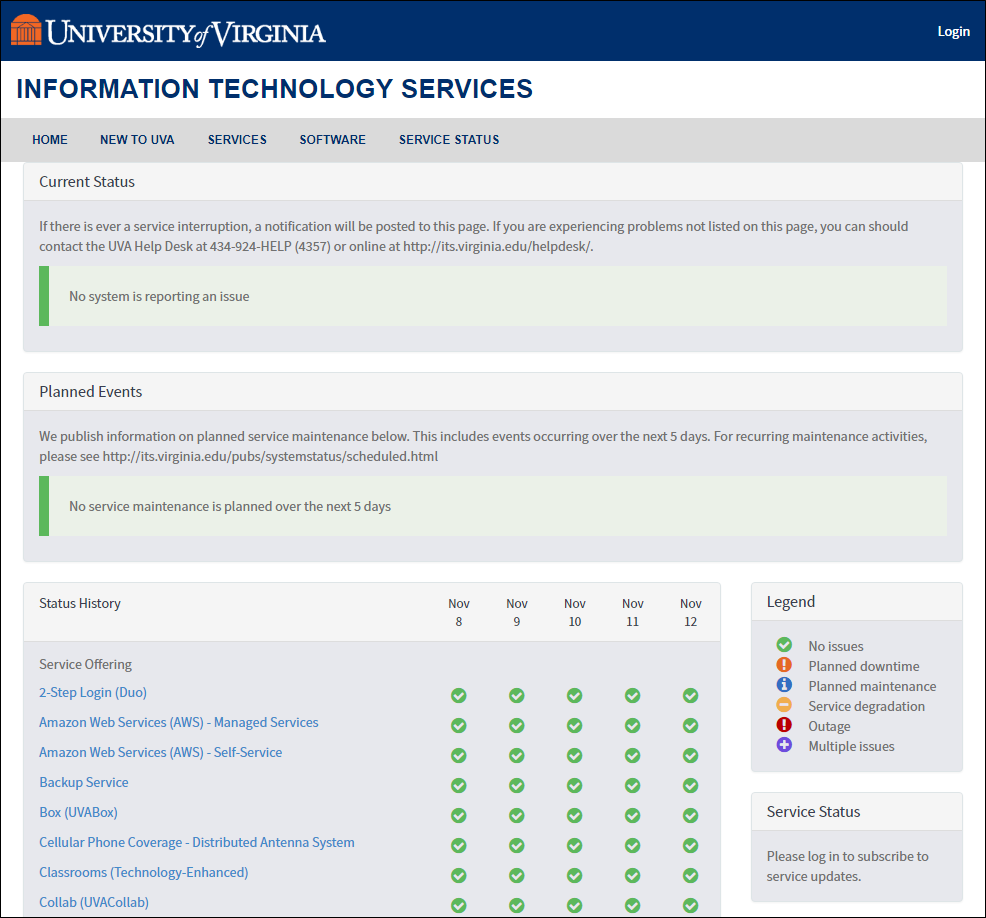Screen dimensions: 986x918
Task: Open the Service Status menu item
Action: (x=449, y=140)
